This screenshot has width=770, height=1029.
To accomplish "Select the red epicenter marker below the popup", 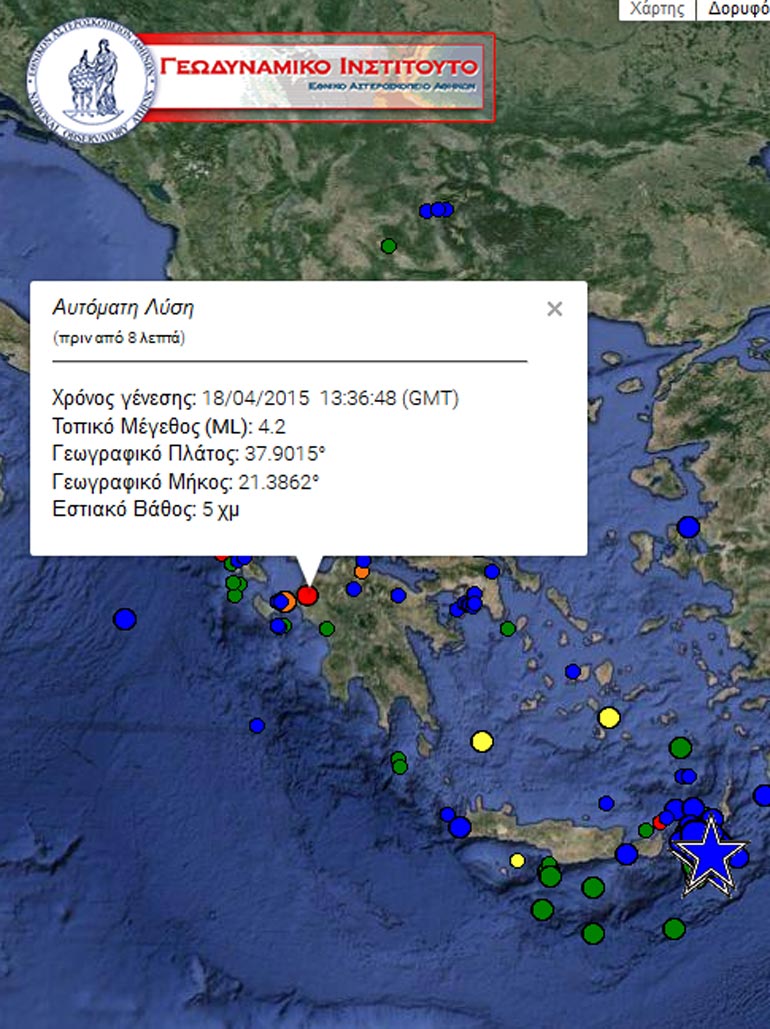I will 307,595.
